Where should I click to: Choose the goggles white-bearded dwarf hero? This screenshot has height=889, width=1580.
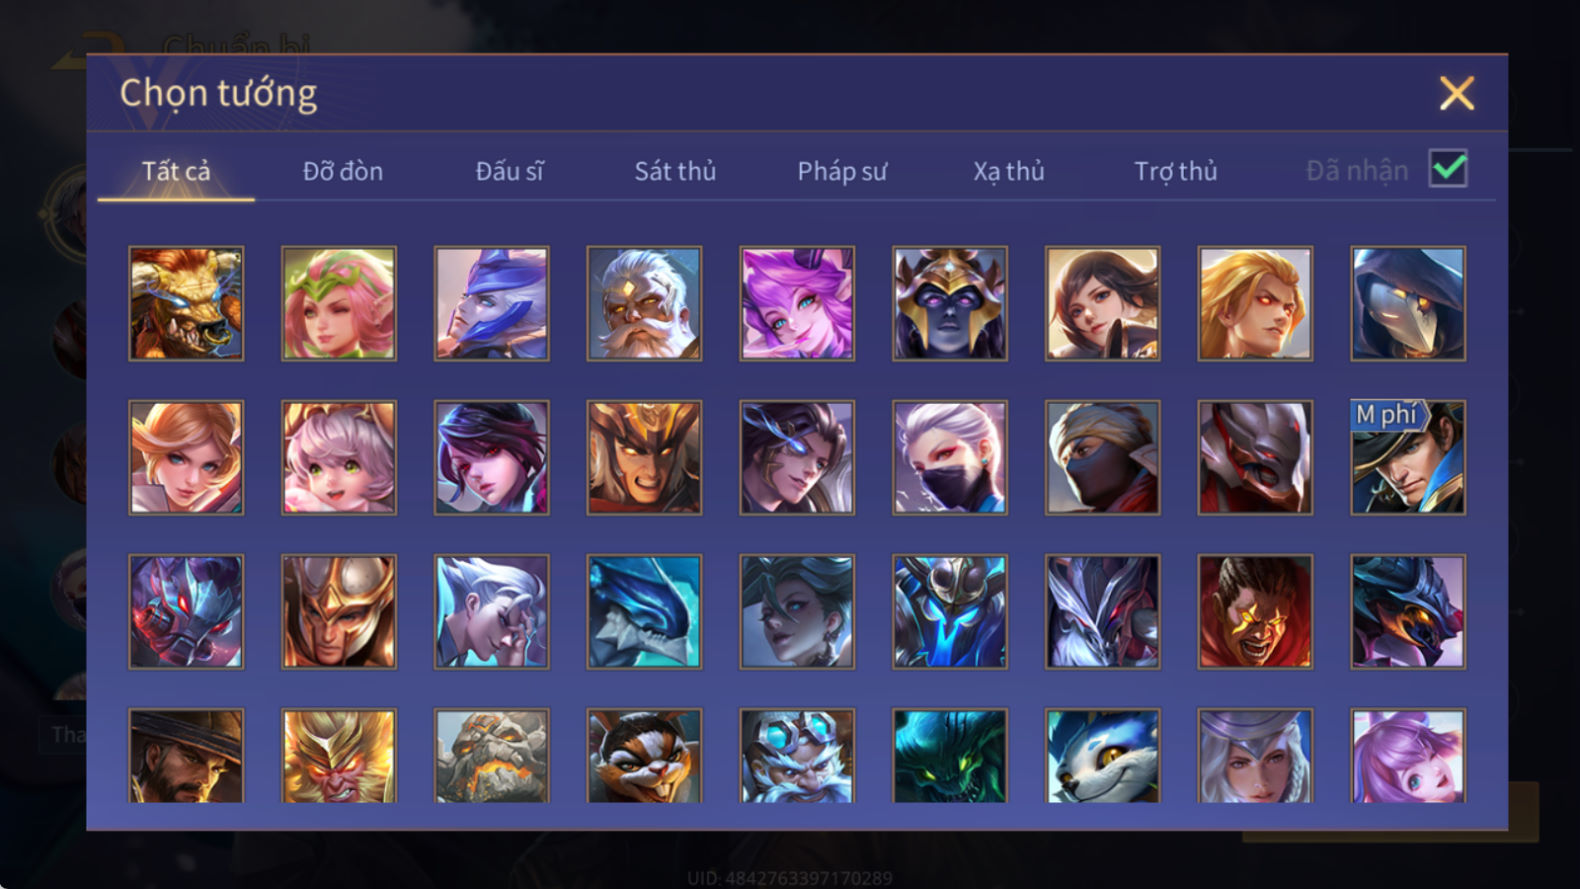797,756
